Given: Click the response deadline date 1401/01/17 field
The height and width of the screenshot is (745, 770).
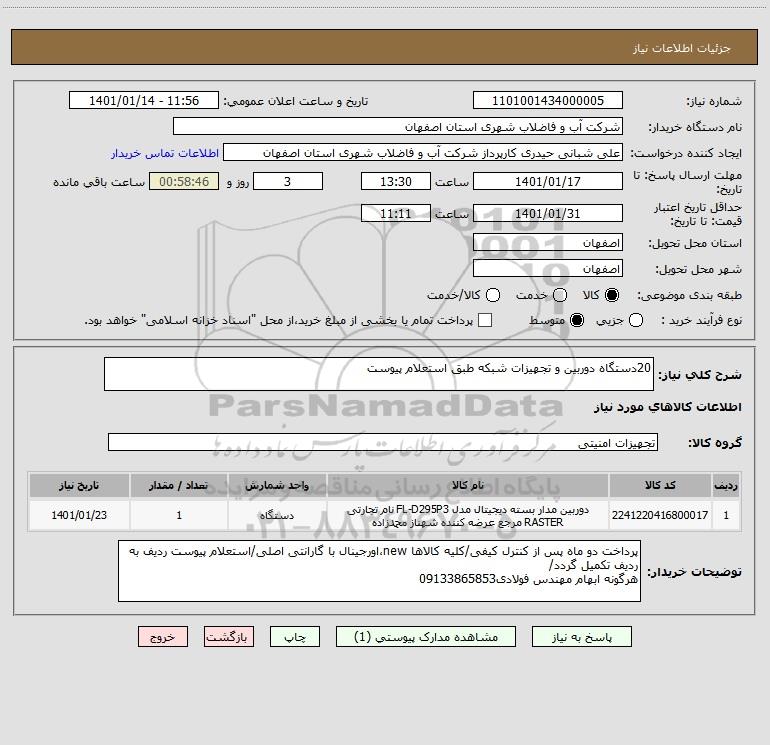Looking at the screenshot, I should click(548, 181).
